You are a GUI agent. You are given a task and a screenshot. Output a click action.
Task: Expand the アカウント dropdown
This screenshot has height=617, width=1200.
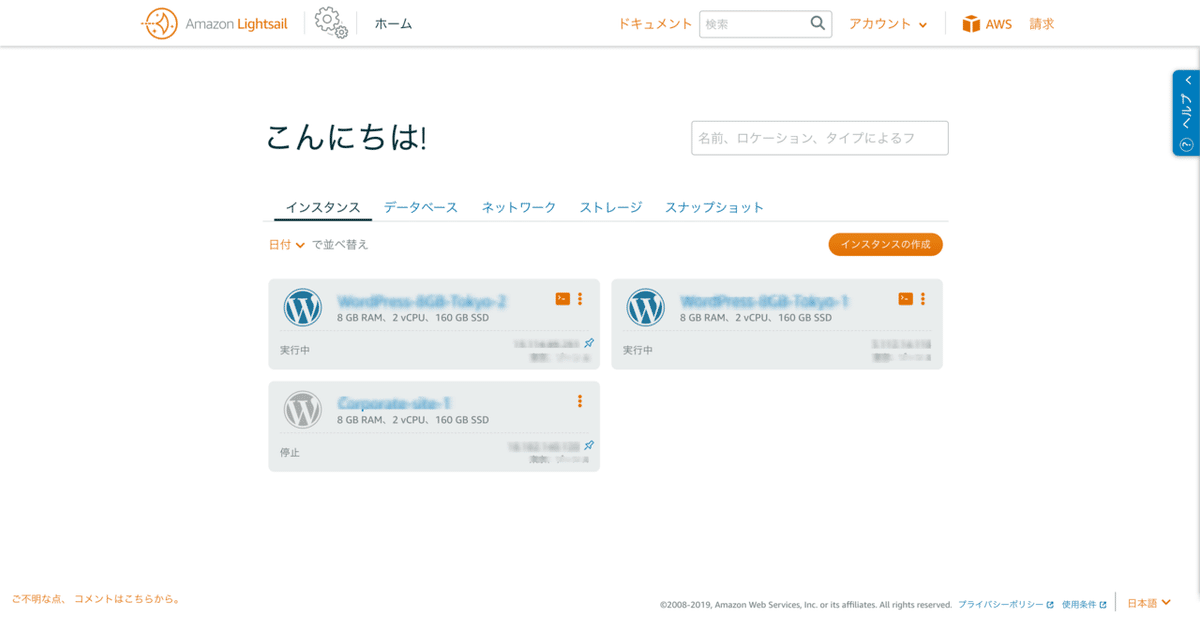pos(888,24)
